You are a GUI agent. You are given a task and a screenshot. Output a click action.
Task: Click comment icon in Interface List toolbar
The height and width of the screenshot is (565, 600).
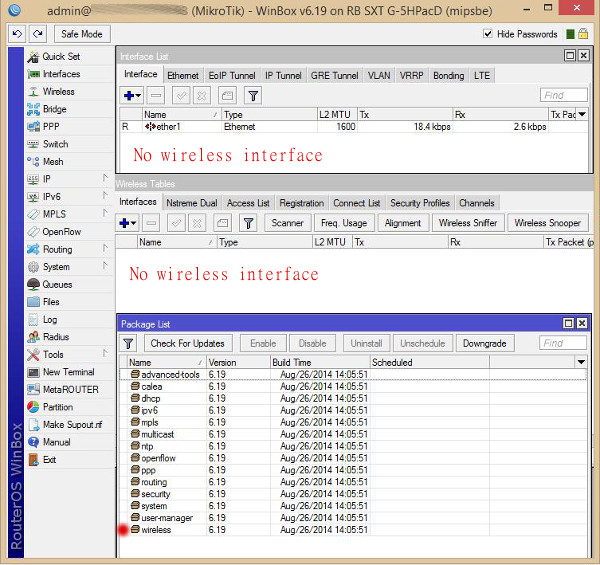227,96
